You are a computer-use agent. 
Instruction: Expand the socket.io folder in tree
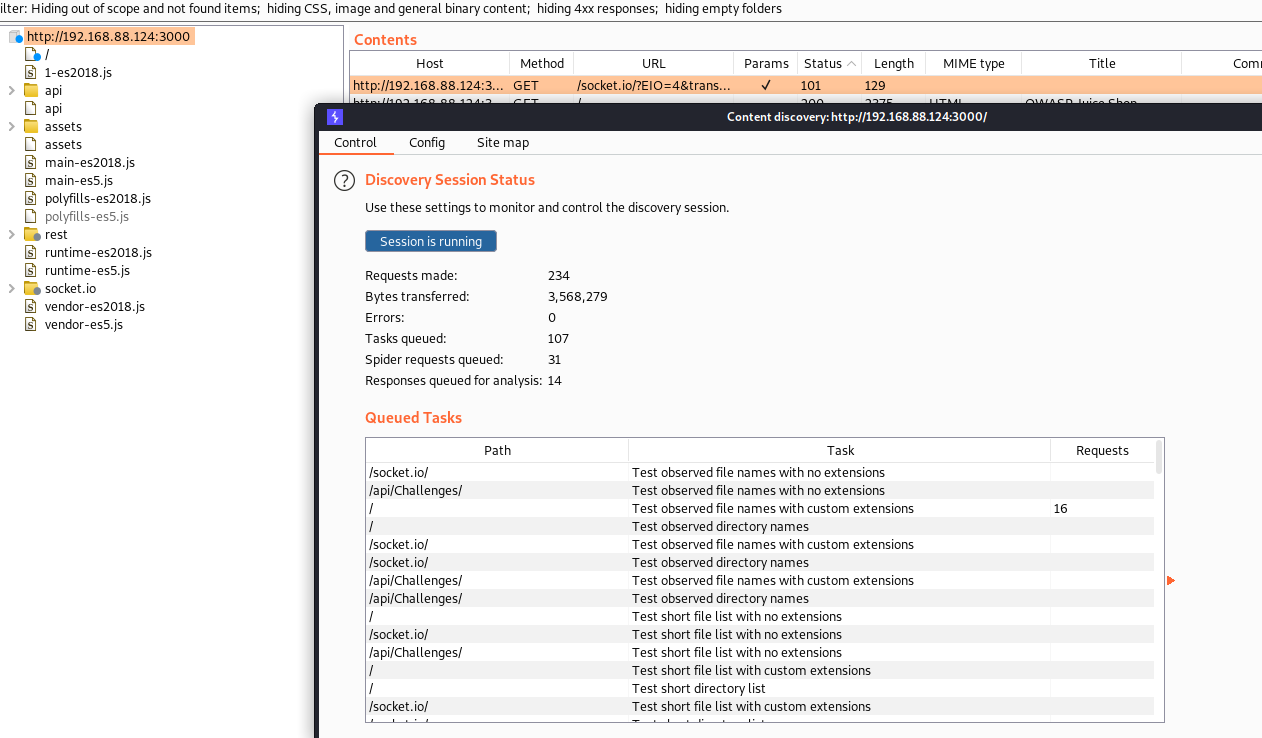[x=11, y=289]
